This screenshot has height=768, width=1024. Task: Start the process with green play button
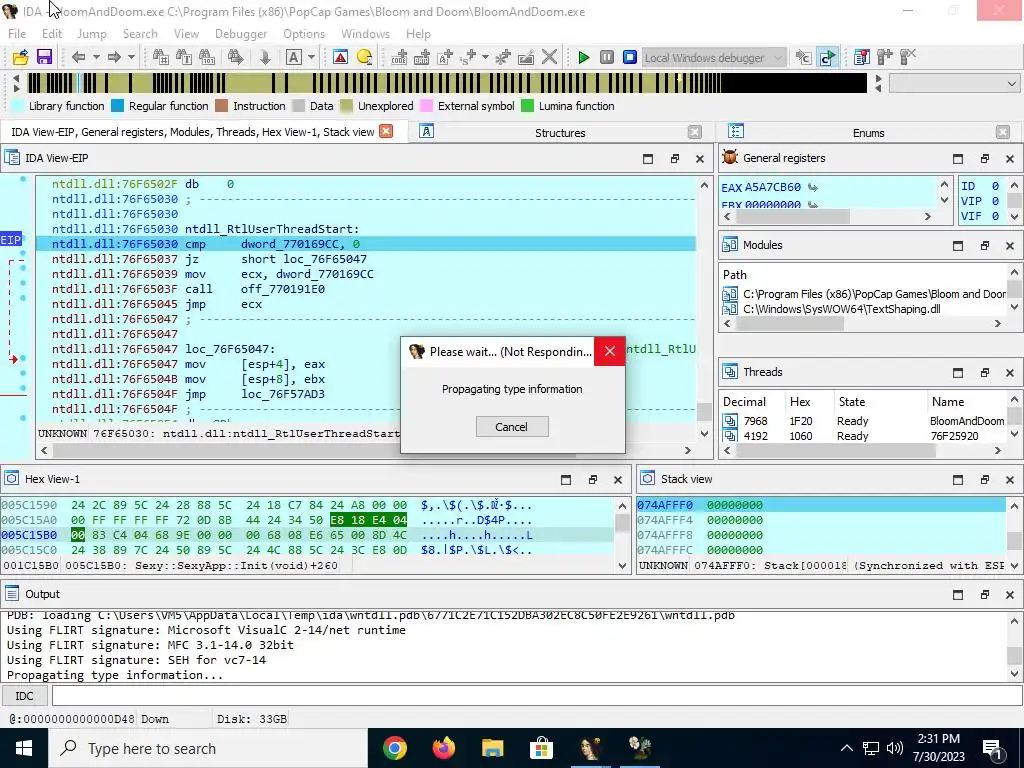pos(584,57)
